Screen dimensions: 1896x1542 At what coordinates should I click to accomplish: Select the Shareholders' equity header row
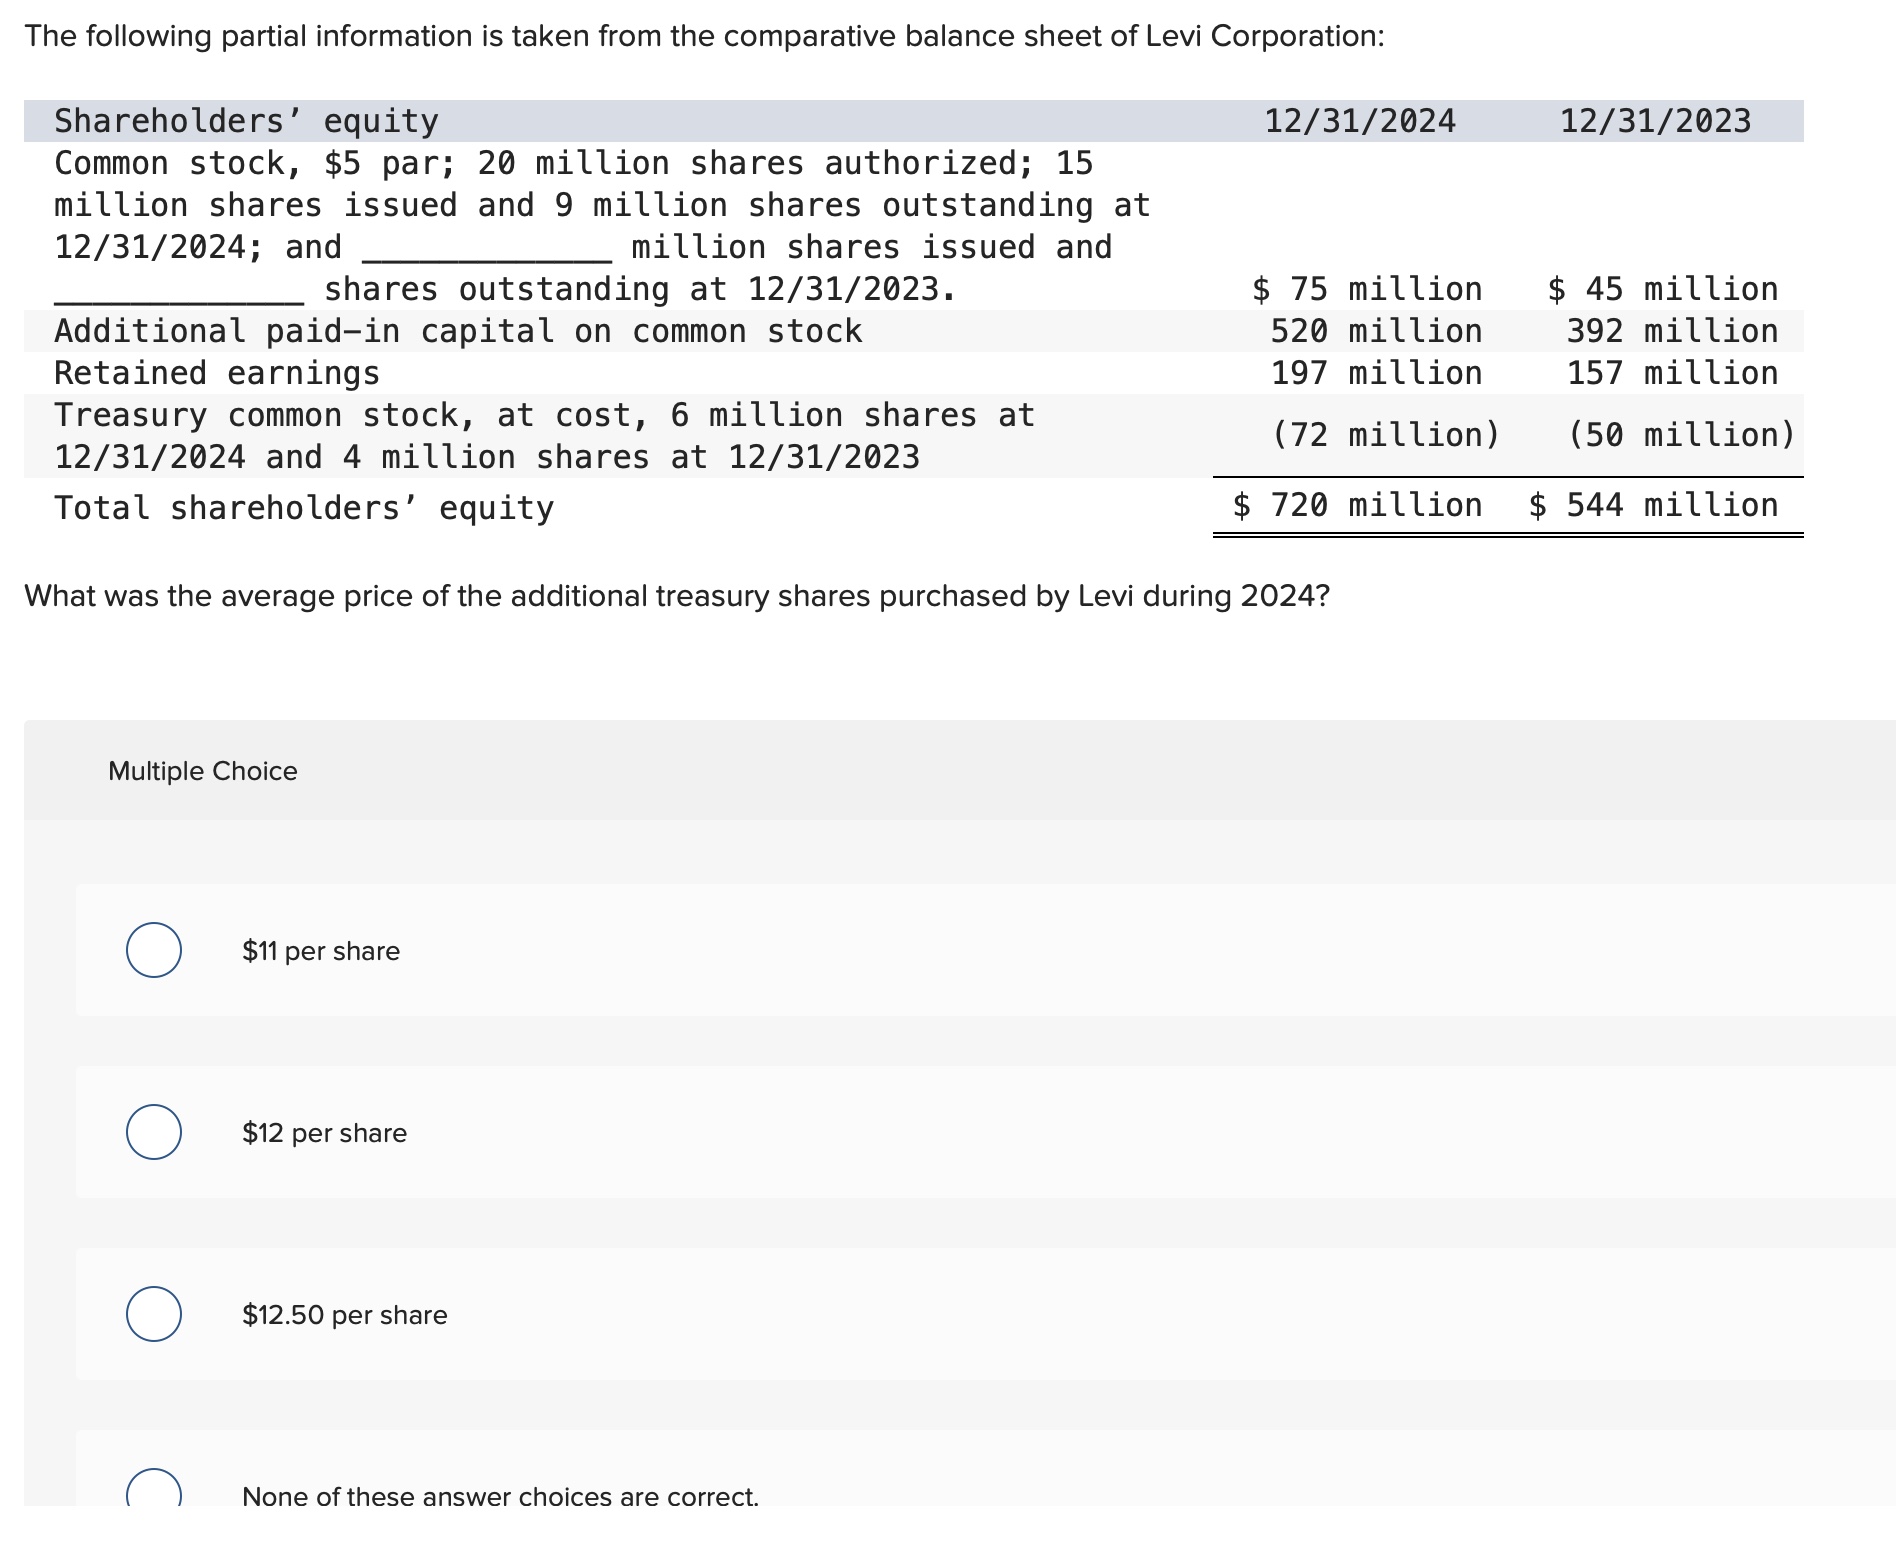pyautogui.click(x=244, y=120)
